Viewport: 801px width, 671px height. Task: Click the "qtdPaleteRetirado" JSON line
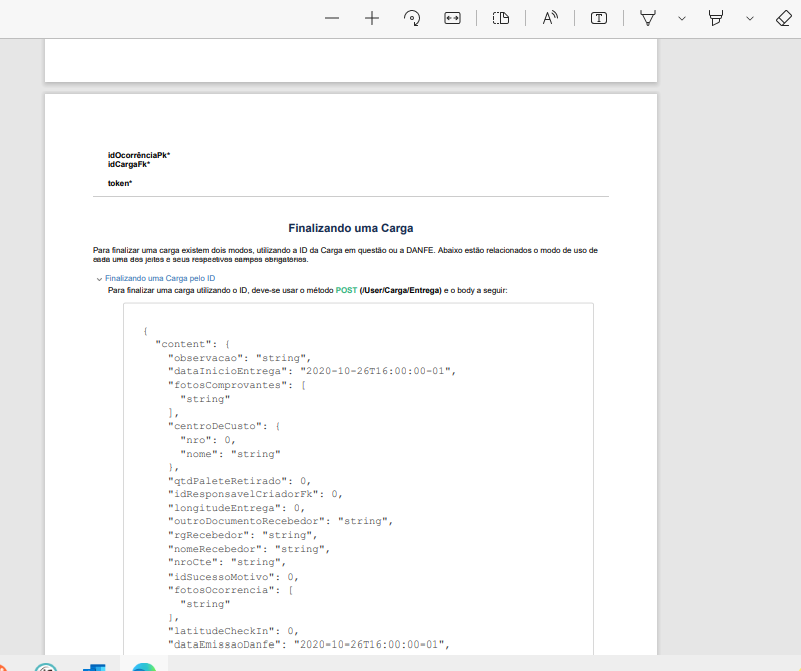[239, 481]
